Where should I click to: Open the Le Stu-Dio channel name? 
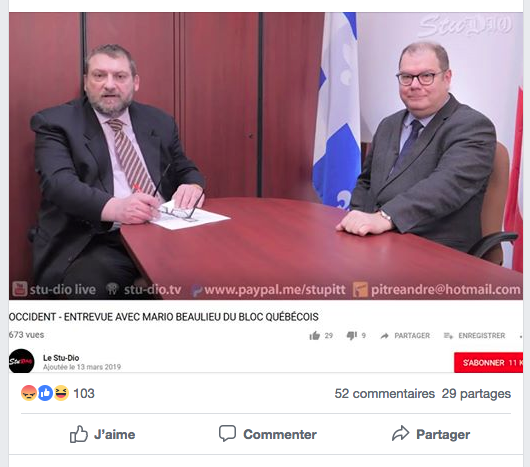coord(61,358)
